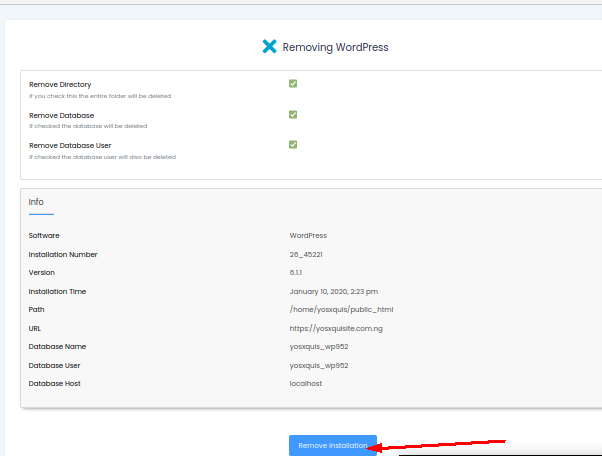Toggle the Remove Database checkbox
The height and width of the screenshot is (456, 602).
click(x=293, y=114)
